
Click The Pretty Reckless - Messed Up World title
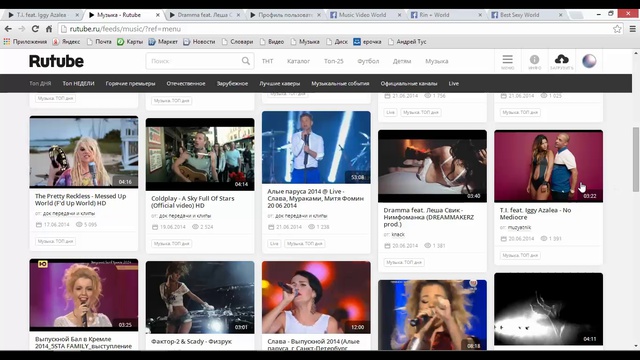click(80, 200)
